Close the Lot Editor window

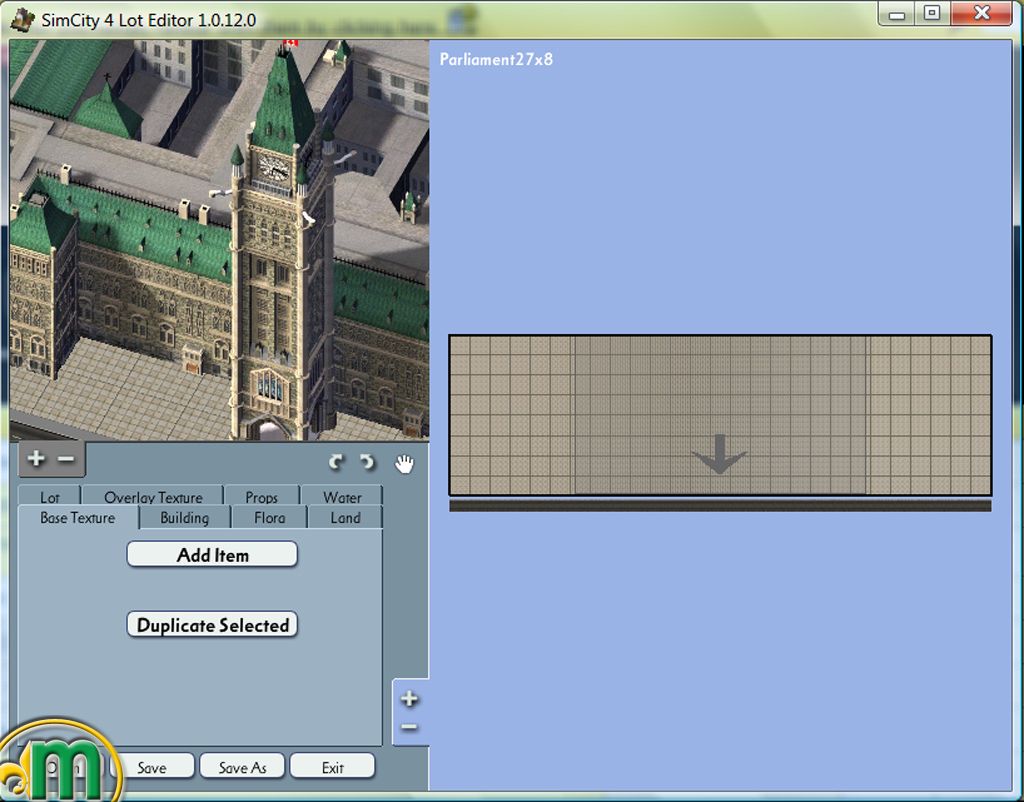[x=981, y=13]
